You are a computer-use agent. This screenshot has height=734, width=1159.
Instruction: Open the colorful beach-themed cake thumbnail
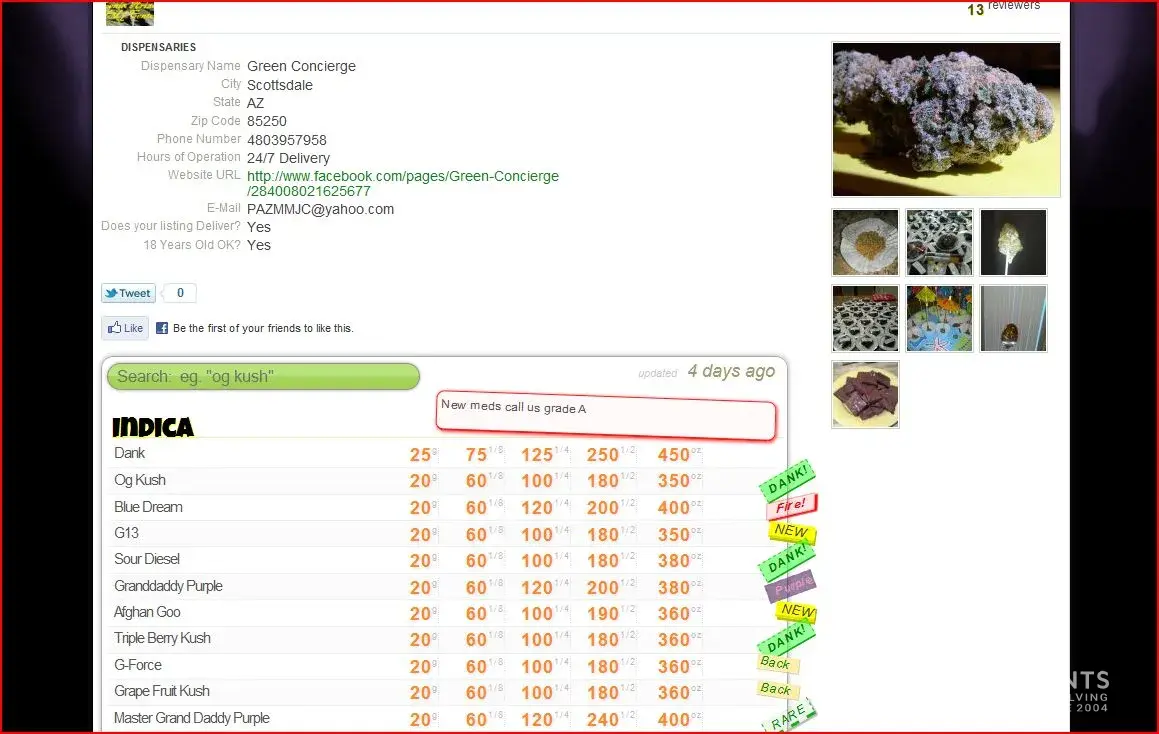(939, 319)
